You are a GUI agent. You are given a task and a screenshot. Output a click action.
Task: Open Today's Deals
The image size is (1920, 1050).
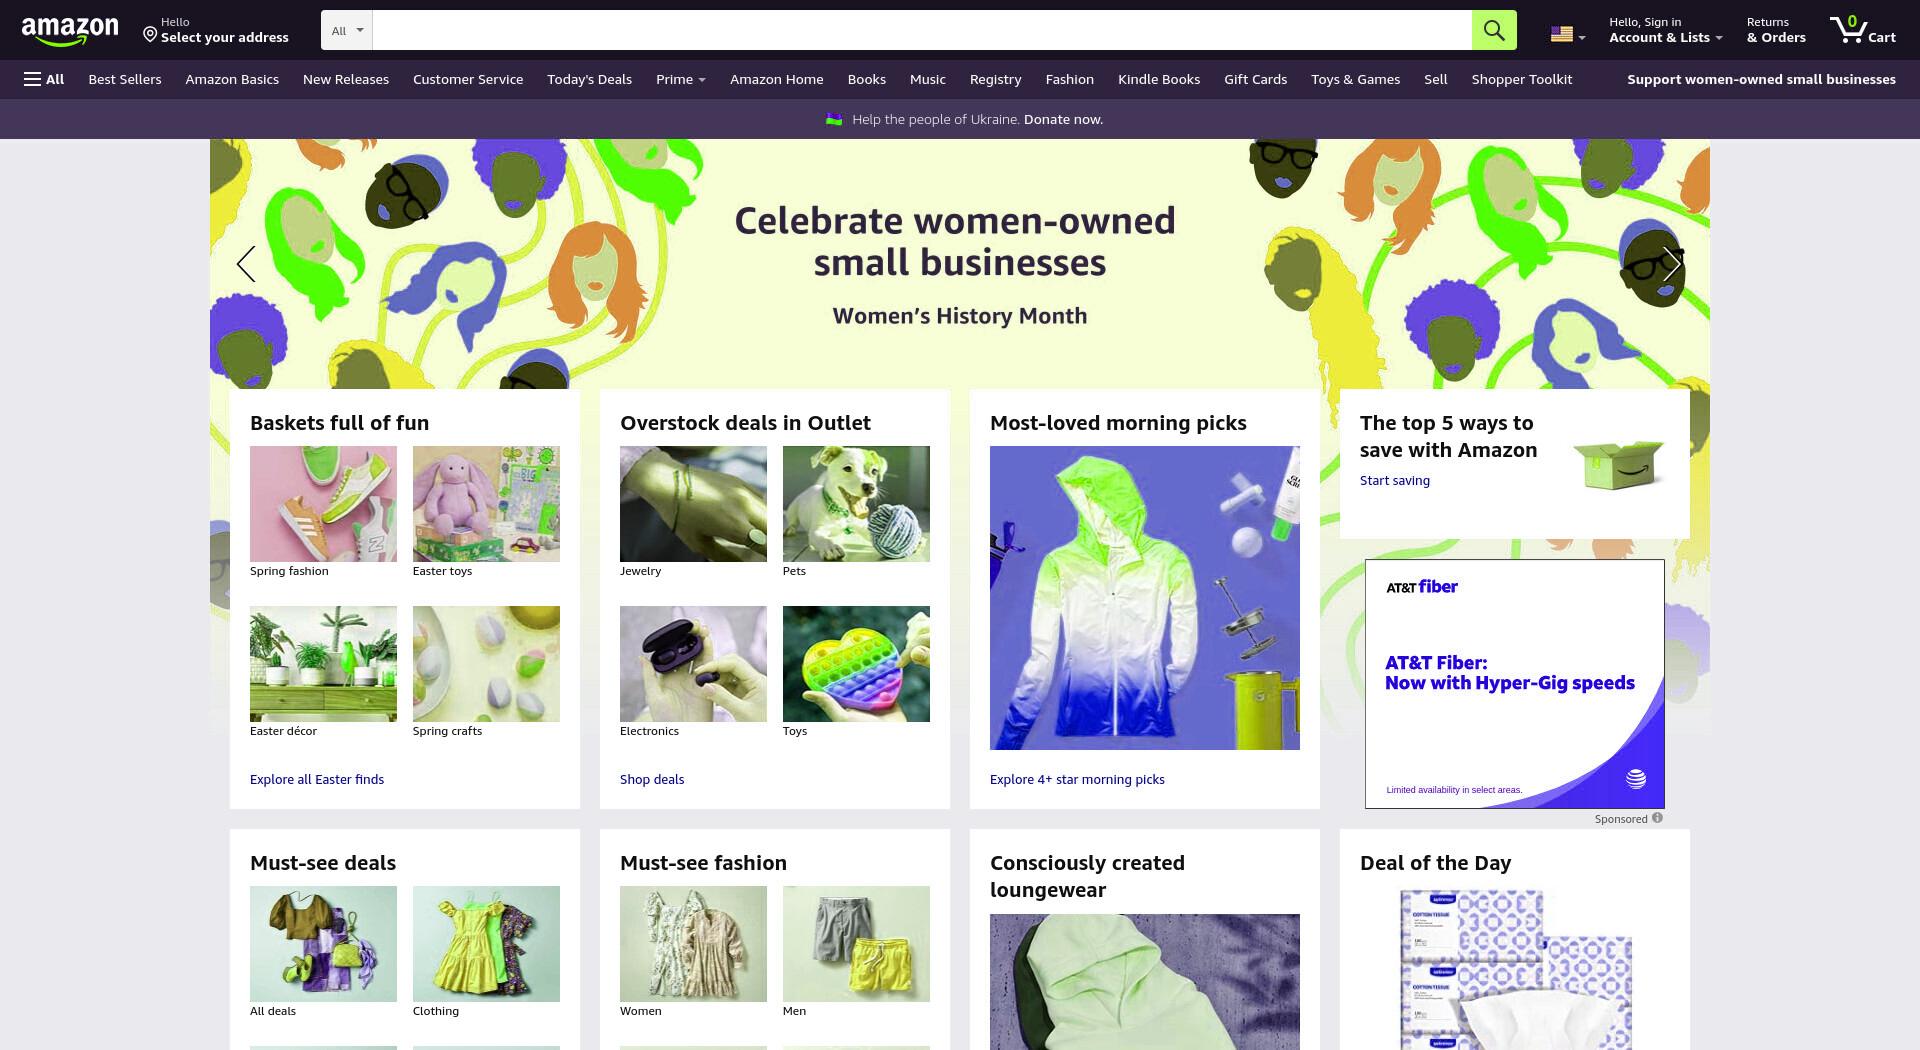pyautogui.click(x=589, y=79)
